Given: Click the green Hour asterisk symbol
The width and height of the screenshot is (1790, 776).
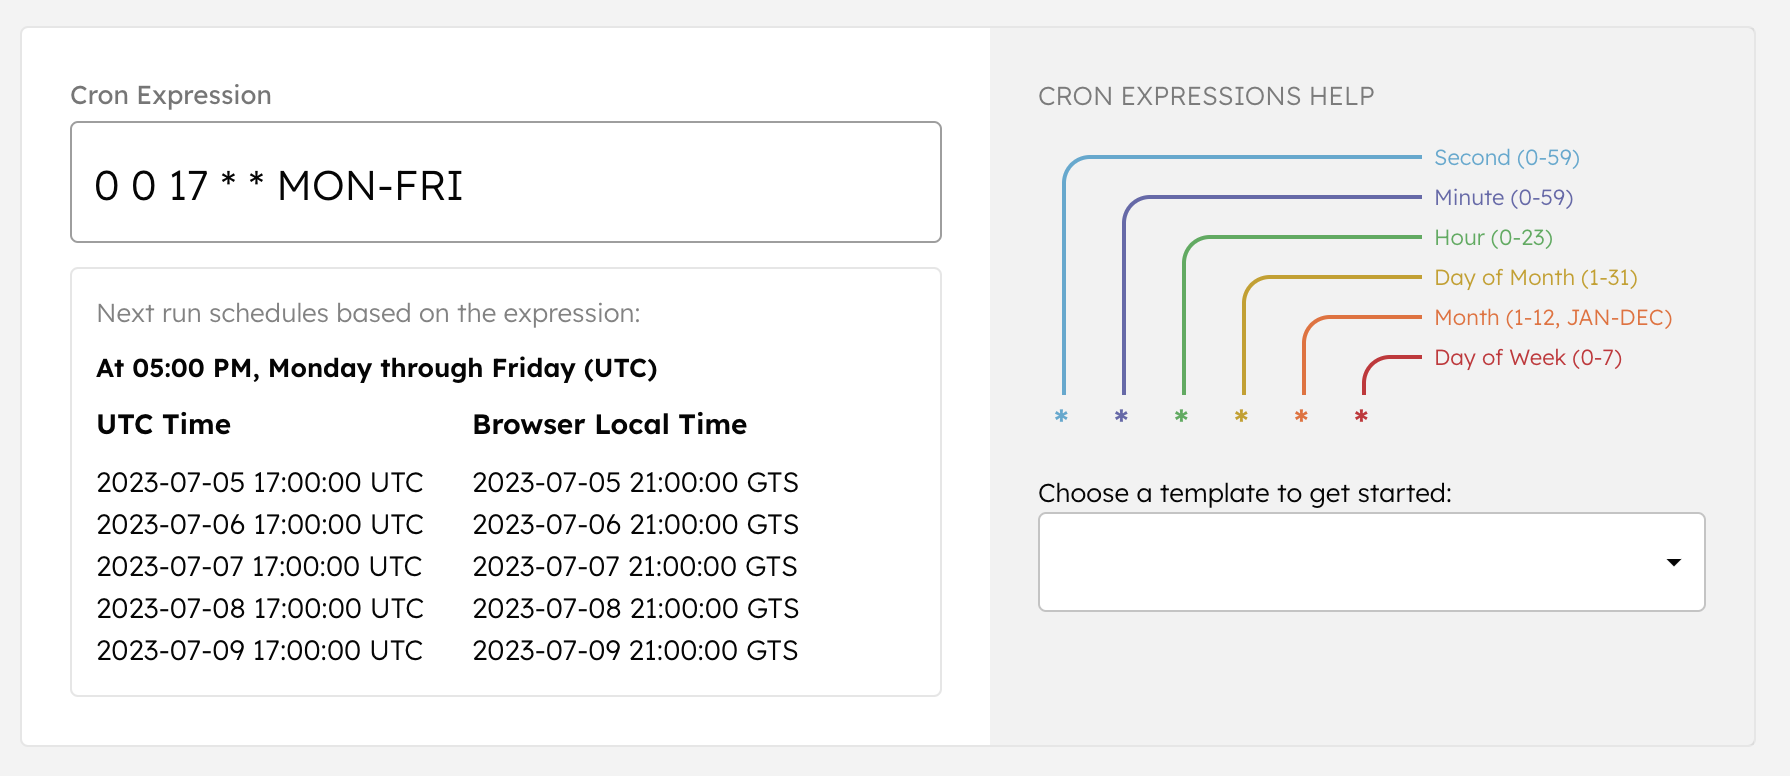Looking at the screenshot, I should coord(1181,417).
